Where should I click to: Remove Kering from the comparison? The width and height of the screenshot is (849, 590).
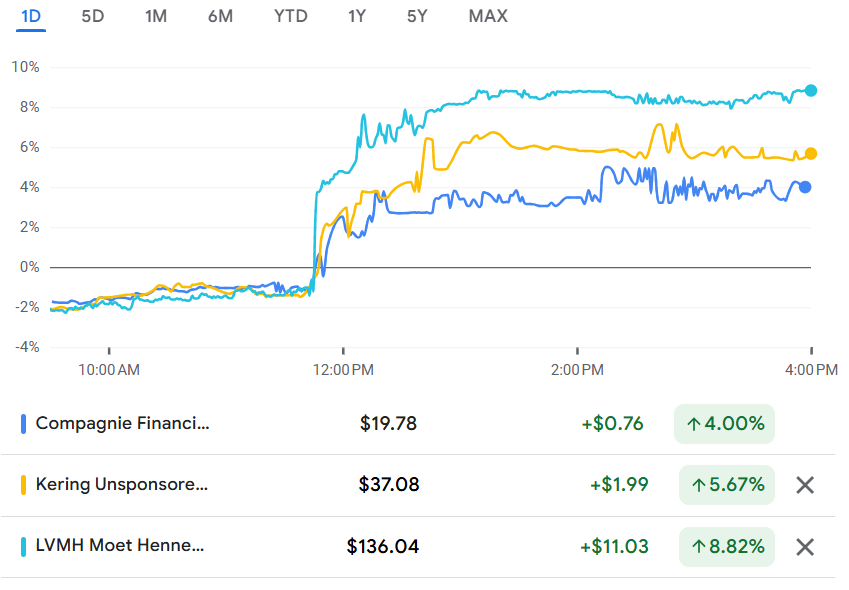tap(804, 485)
